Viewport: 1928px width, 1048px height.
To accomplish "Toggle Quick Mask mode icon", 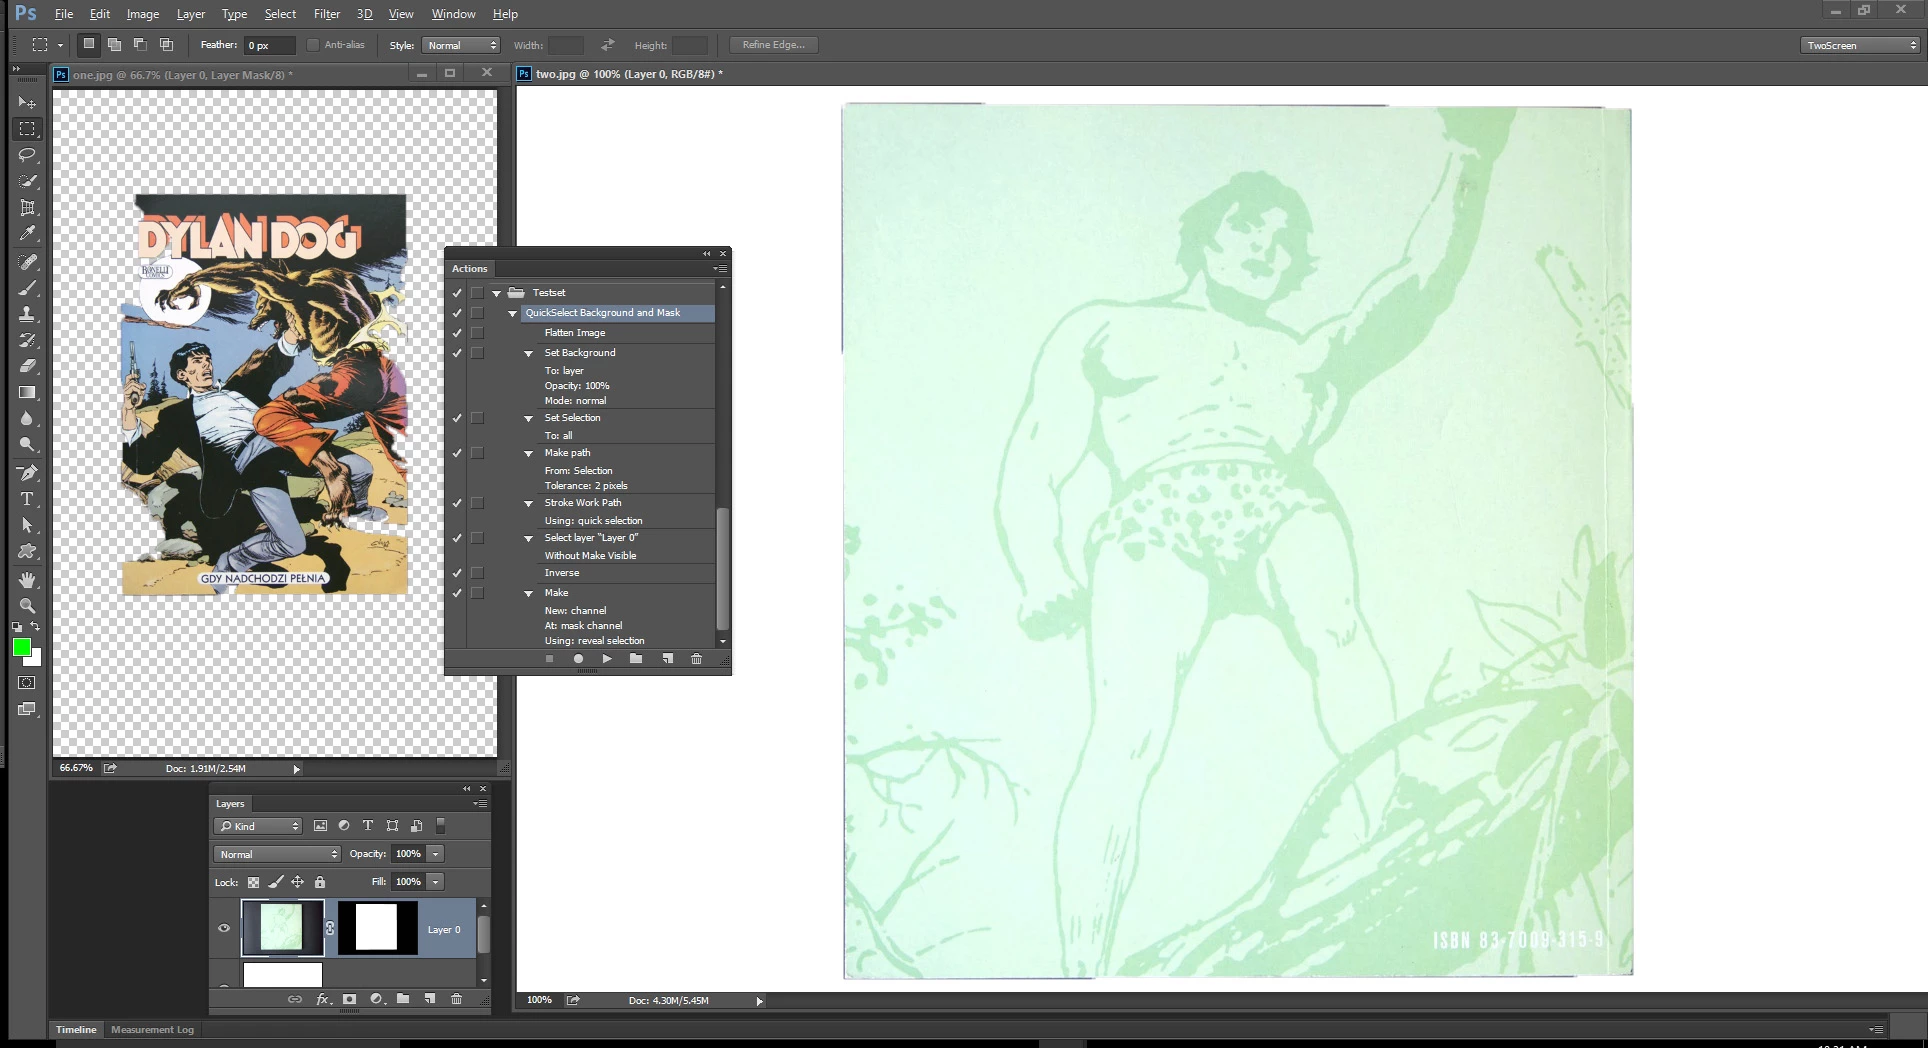I will (x=27, y=683).
